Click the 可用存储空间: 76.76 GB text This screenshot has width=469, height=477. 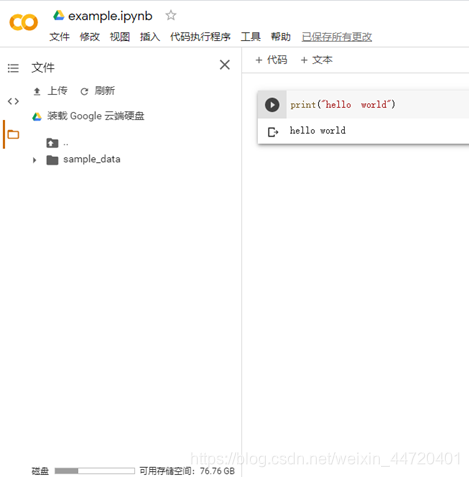187,471
